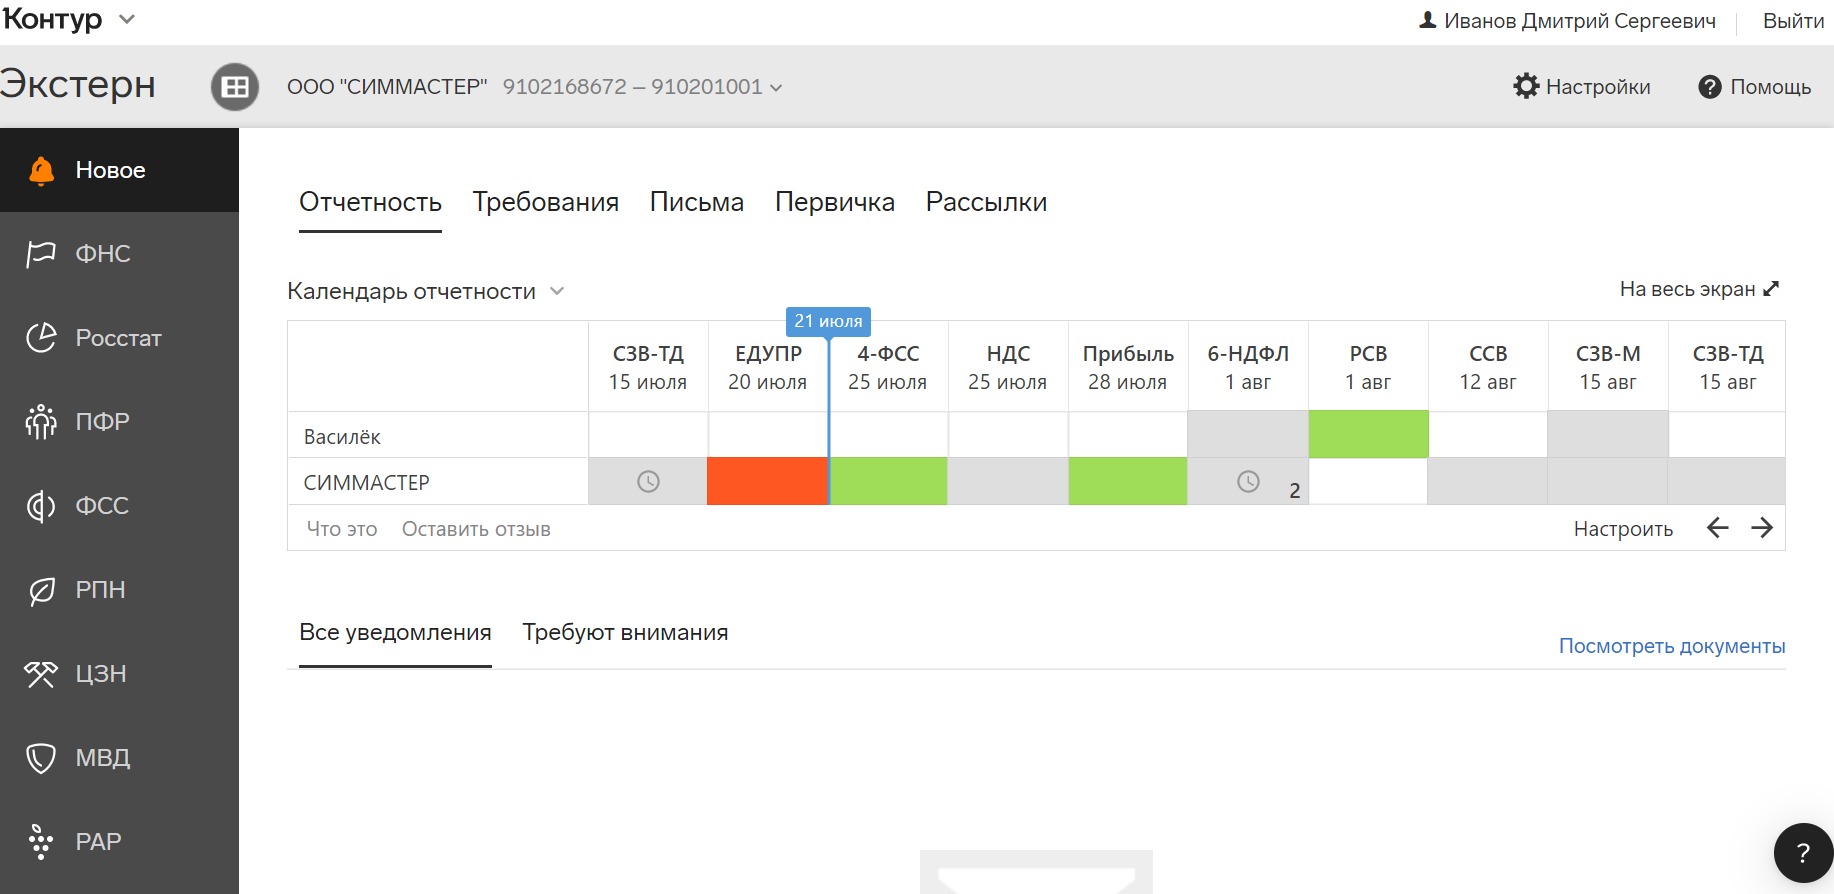Click the ЕДУПР 20 июля column header
1834x894 pixels.
click(x=768, y=367)
